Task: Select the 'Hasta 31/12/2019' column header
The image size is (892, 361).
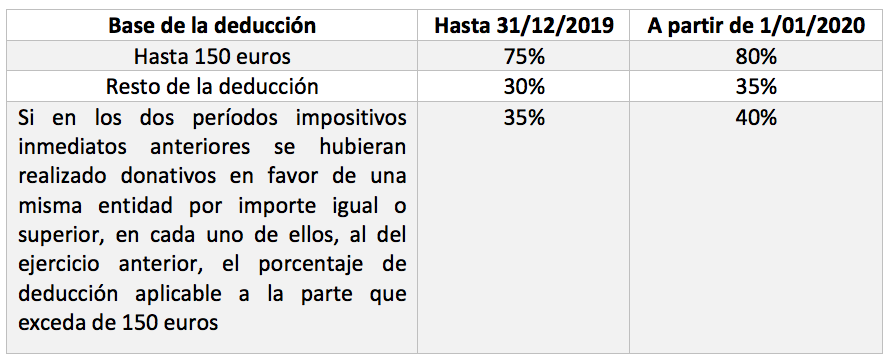Action: 524,26
